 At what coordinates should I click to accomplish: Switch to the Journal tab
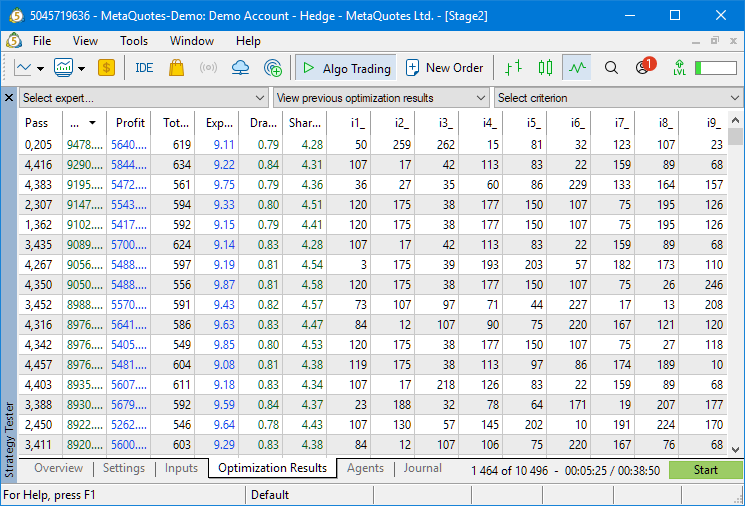click(x=423, y=468)
